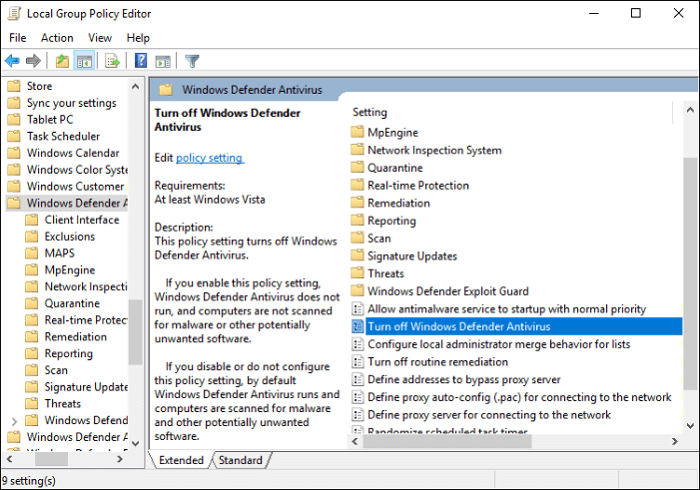Toggle the Show/Hide Console Tree icon

[x=85, y=61]
